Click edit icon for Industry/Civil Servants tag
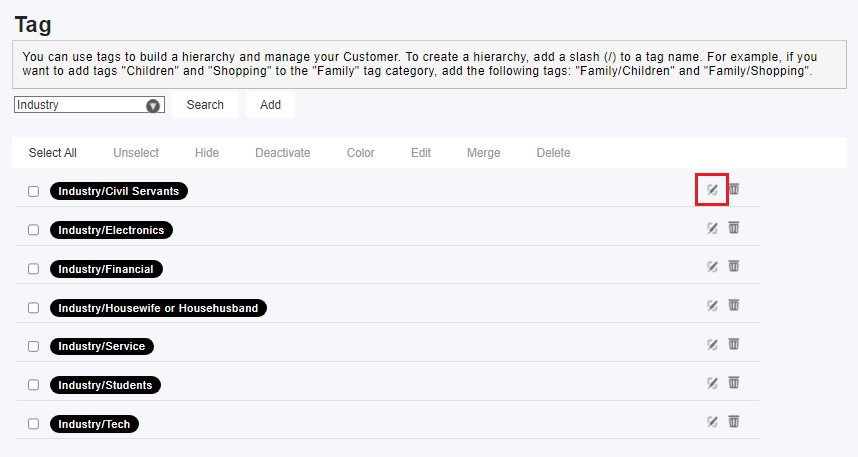Viewport: 858px width, 457px height. [x=711, y=190]
